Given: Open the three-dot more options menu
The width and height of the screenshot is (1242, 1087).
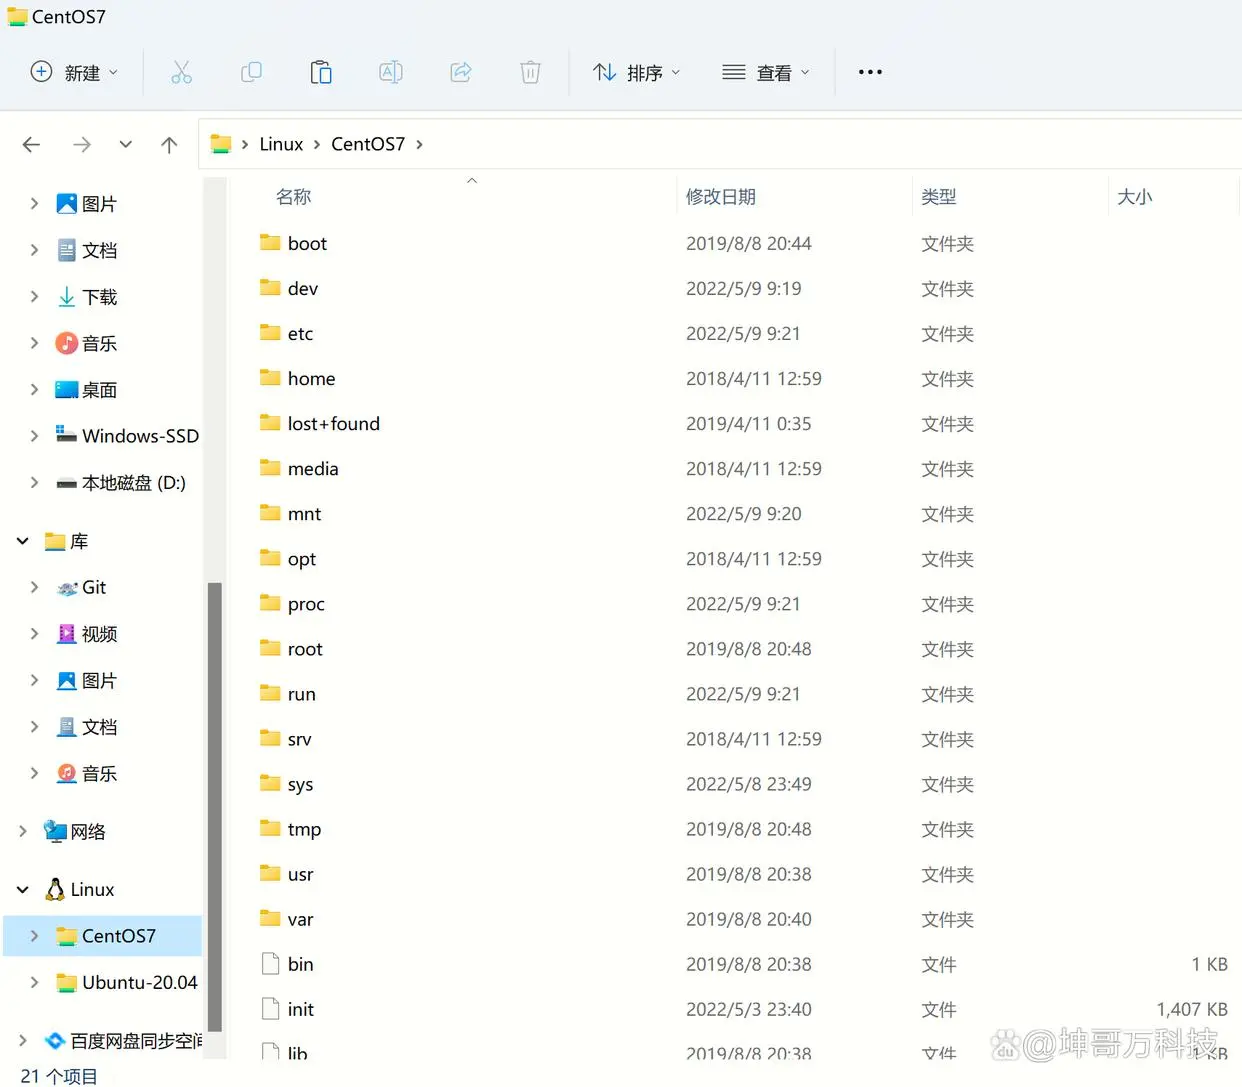Looking at the screenshot, I should tap(870, 72).
